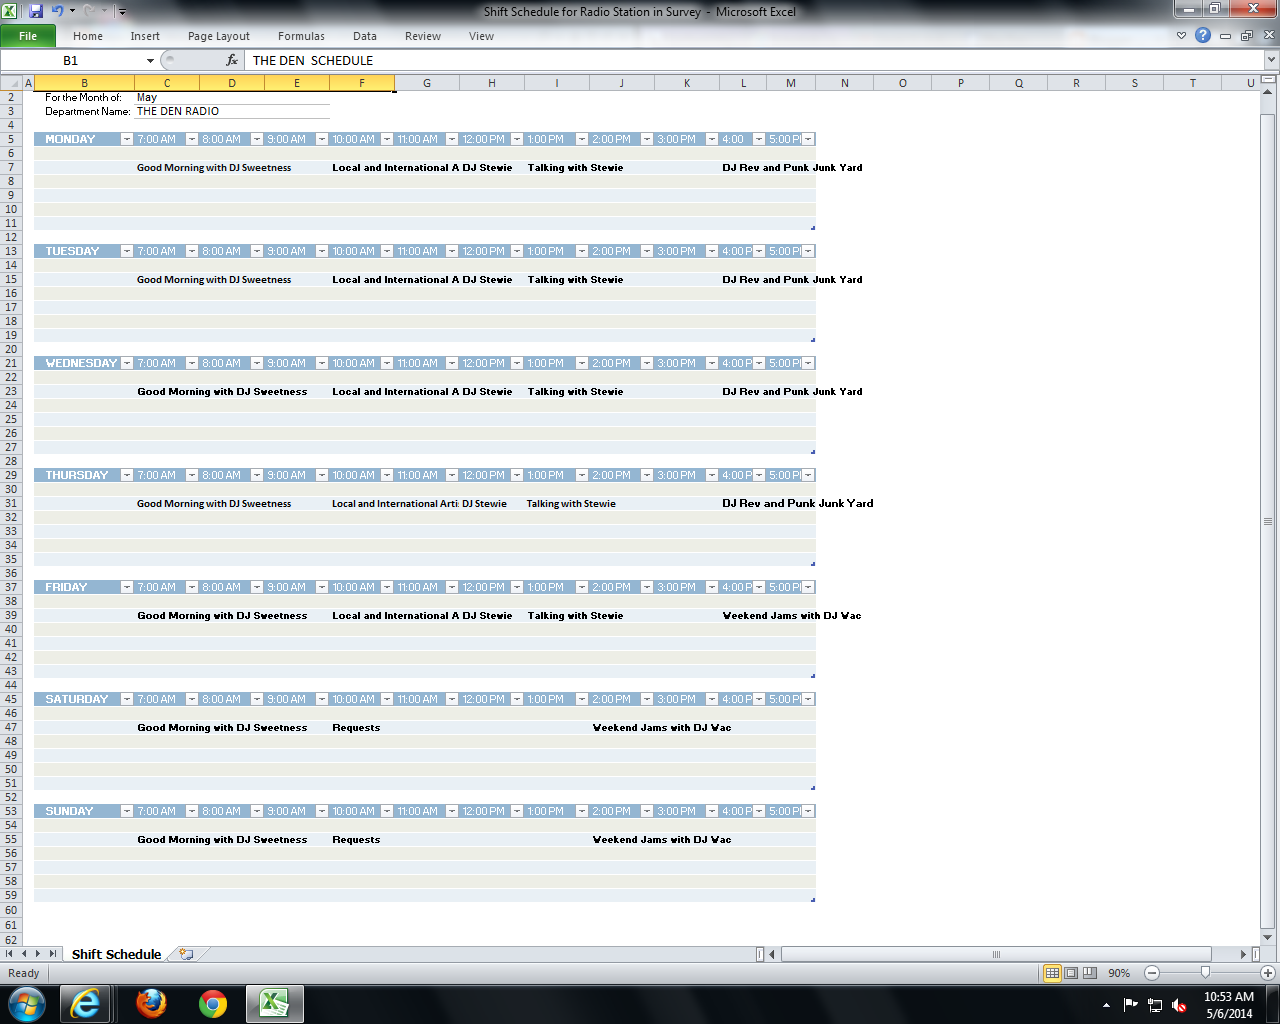Click the horizontal scrollbar thumb
The image size is (1280, 1024).
[x=996, y=954]
